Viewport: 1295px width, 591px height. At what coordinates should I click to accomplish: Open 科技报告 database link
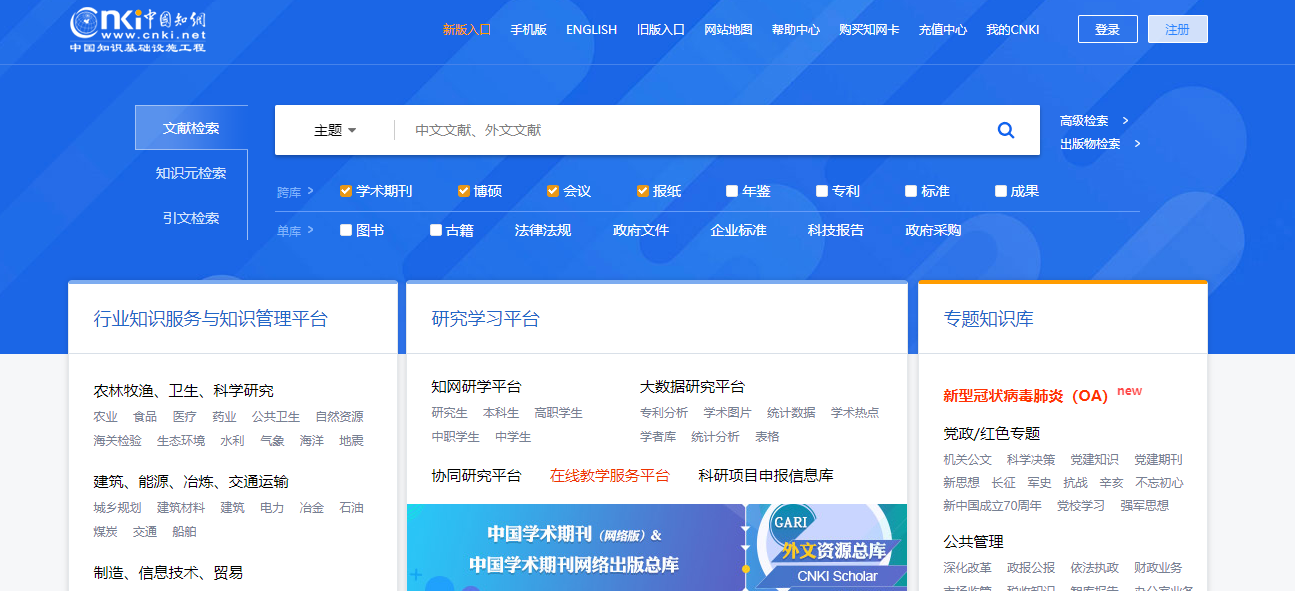click(836, 230)
